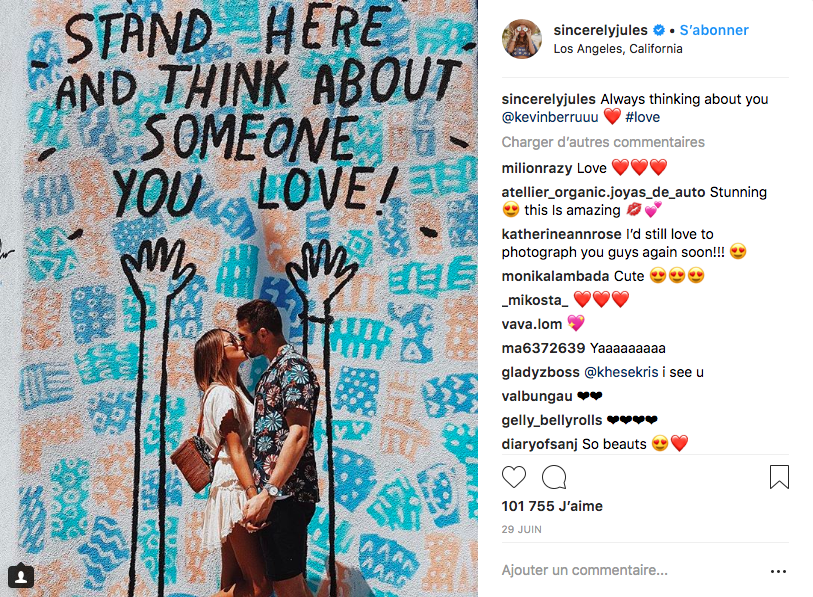
Task: Save post with the bookmark icon
Action: coord(779,477)
